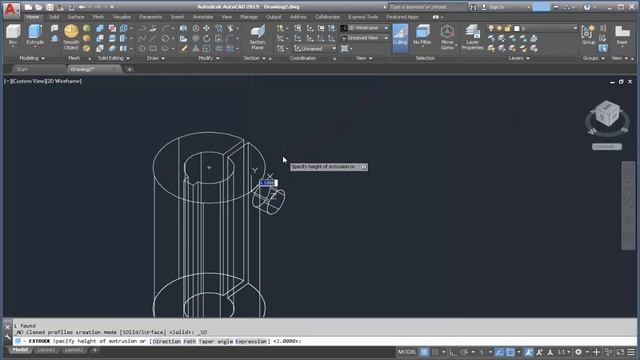Toggle layer lock icon in Layers dropdown
Image resolution: width=640 pixels, height=360 pixels.
[x=507, y=28]
